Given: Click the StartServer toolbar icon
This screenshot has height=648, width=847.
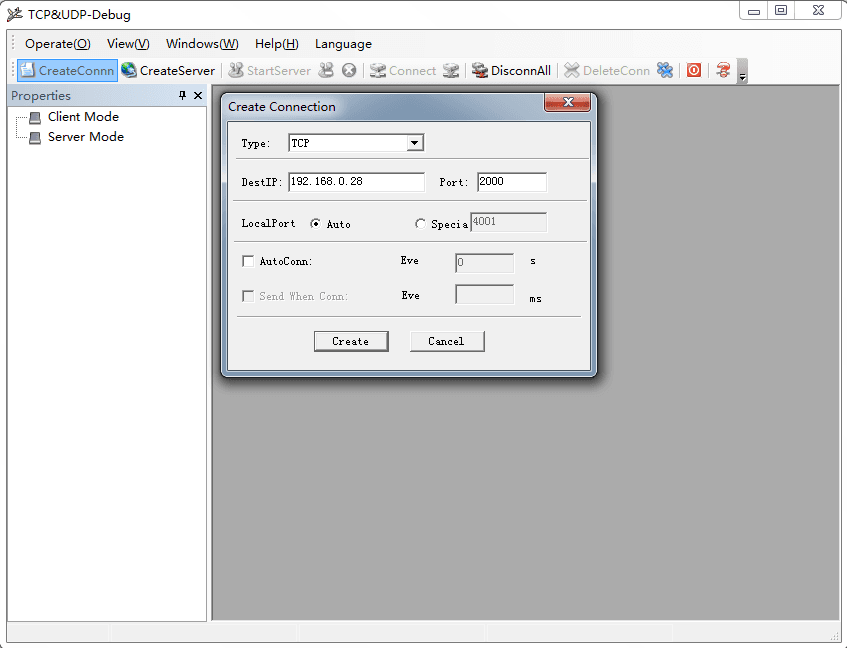Looking at the screenshot, I should (x=236, y=70).
